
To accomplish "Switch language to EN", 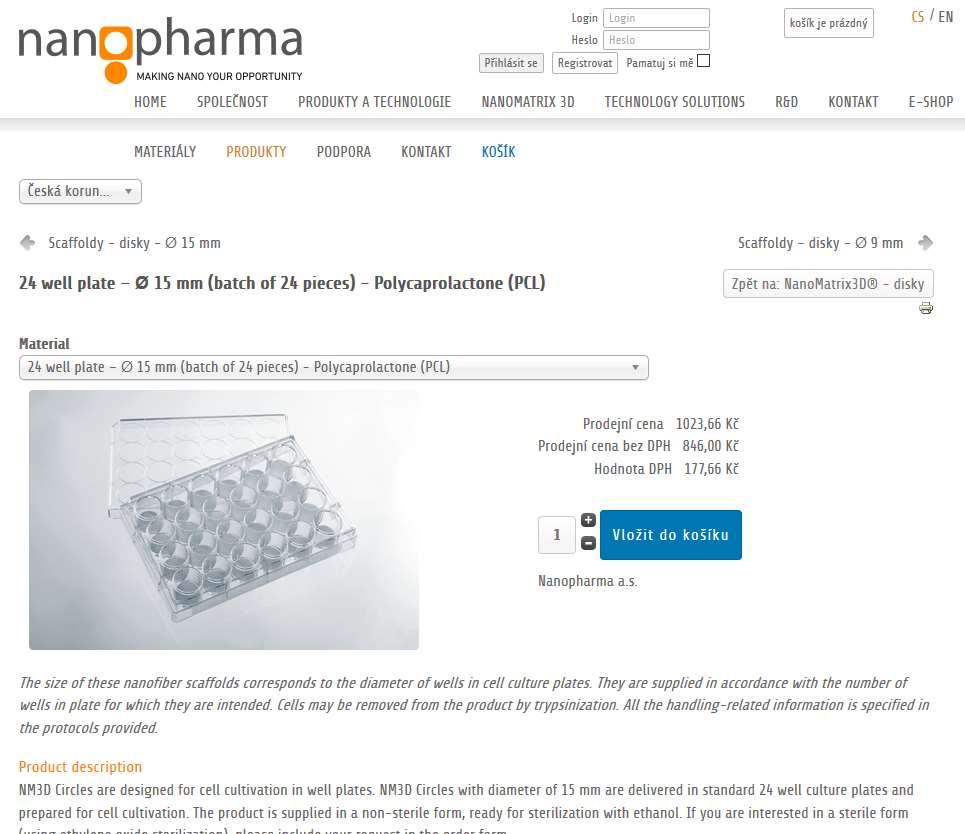I will 946,17.
